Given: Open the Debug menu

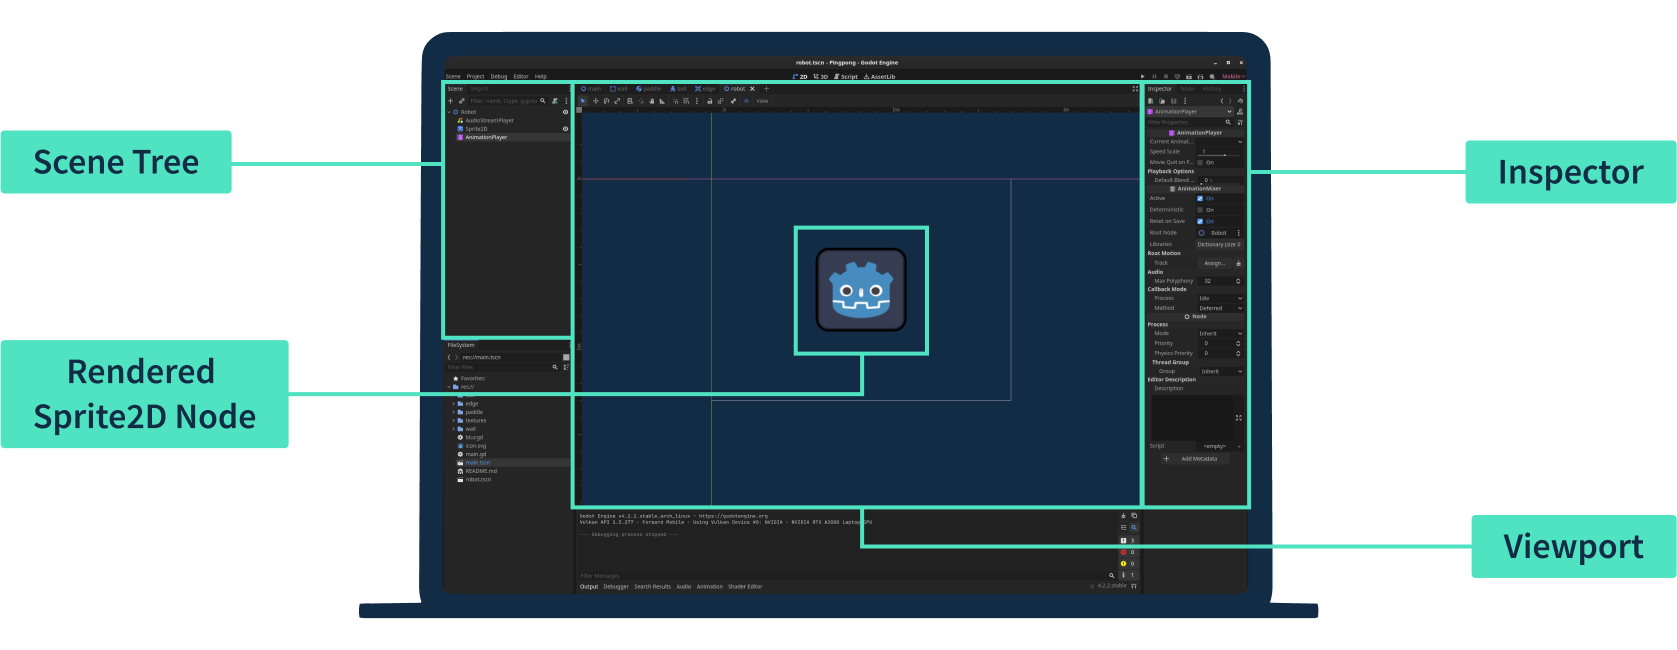Looking at the screenshot, I should click(x=499, y=76).
